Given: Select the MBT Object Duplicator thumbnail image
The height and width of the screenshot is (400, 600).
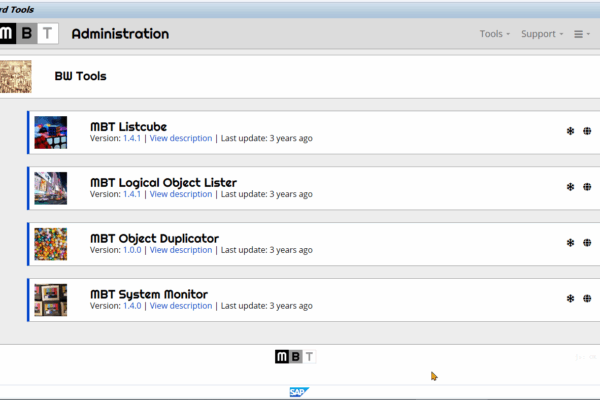Looking at the screenshot, I should pyautogui.click(x=50, y=244).
